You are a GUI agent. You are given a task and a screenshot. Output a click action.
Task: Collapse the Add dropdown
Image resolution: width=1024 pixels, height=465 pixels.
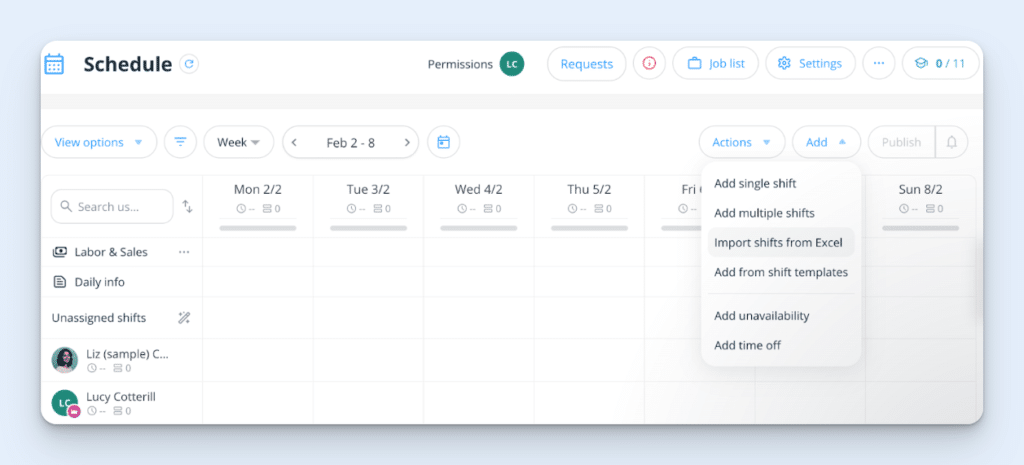(x=826, y=142)
